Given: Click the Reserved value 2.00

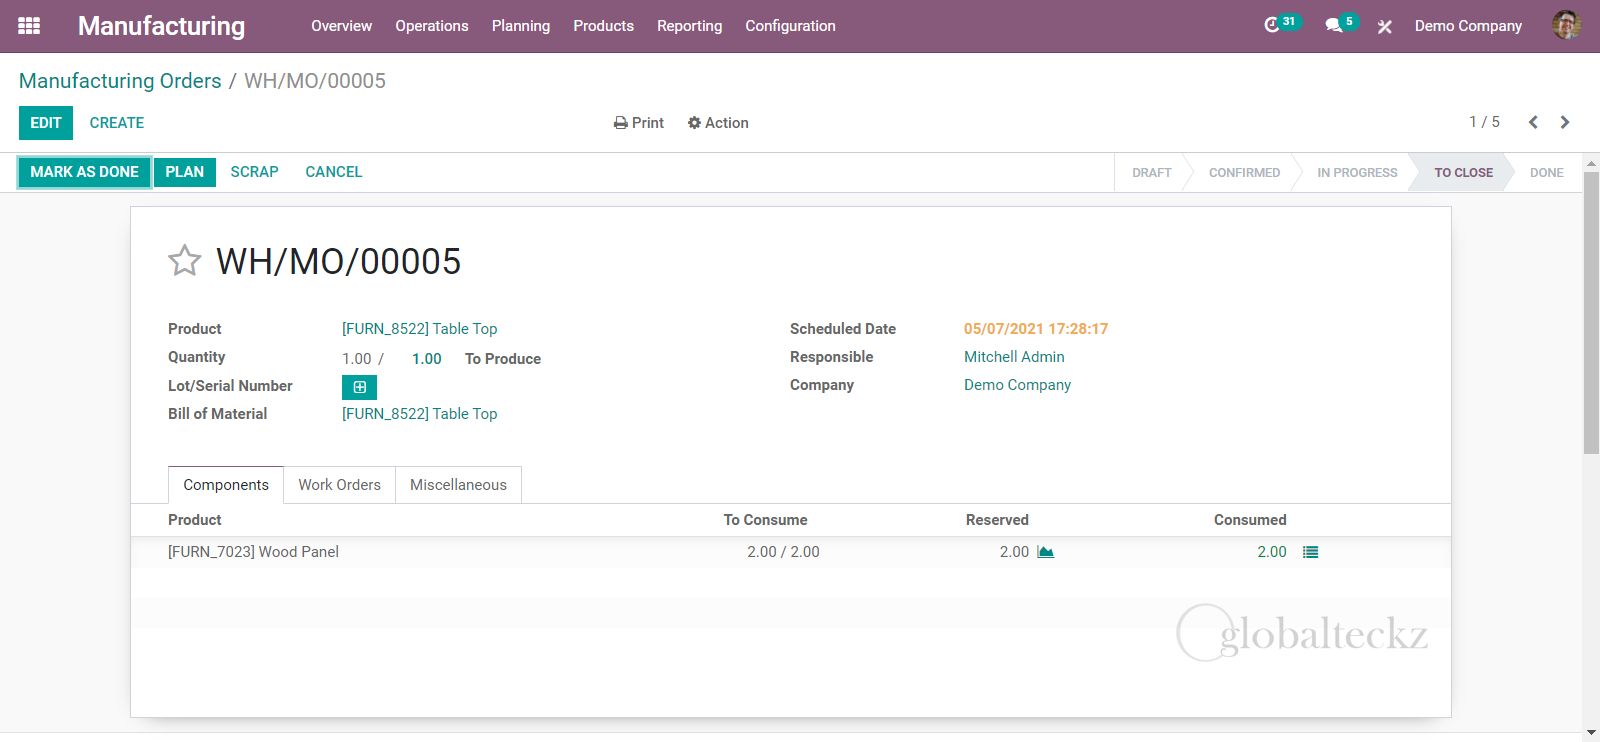Looking at the screenshot, I should 1014,552.
